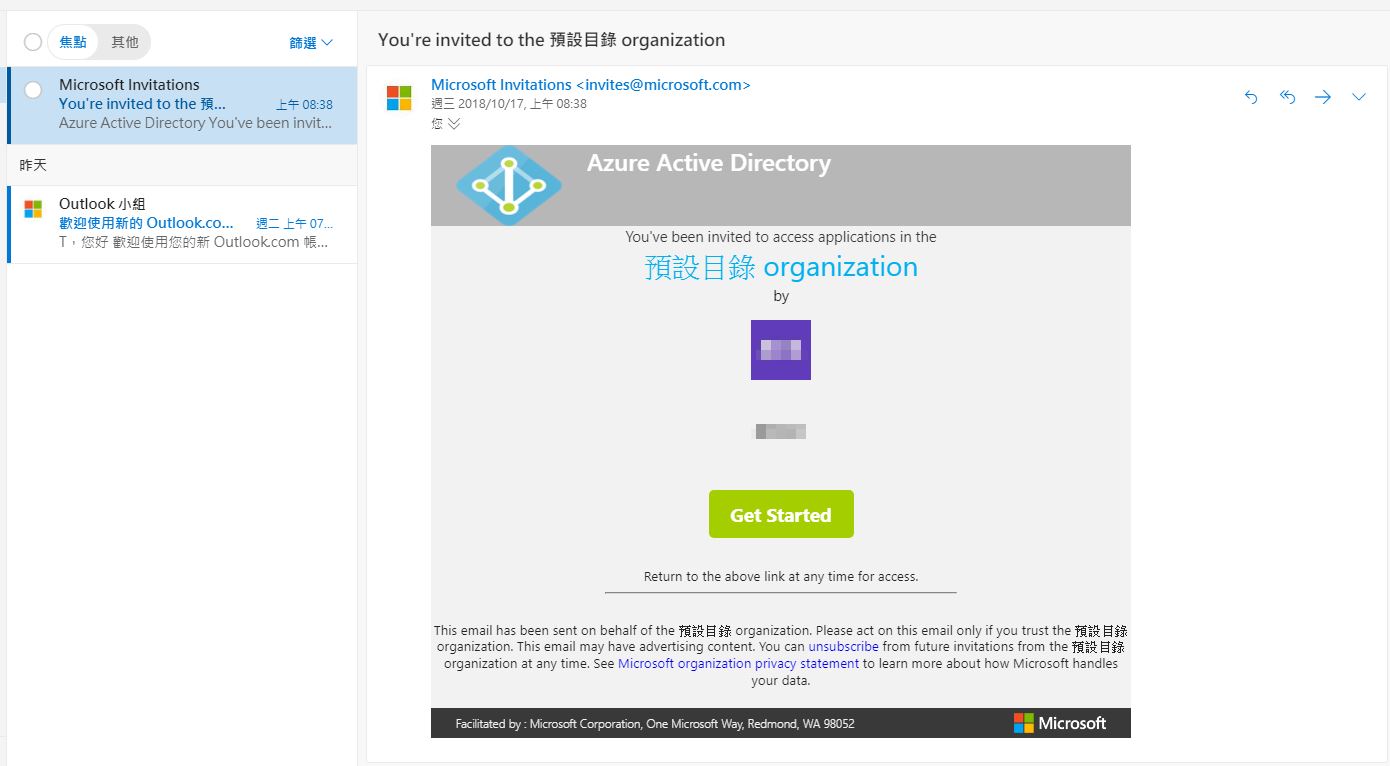Image resolution: width=1390 pixels, height=766 pixels.
Task: Click Microsoft logo avatar of Outlook 小組 message
Action: pyautogui.click(x=33, y=209)
